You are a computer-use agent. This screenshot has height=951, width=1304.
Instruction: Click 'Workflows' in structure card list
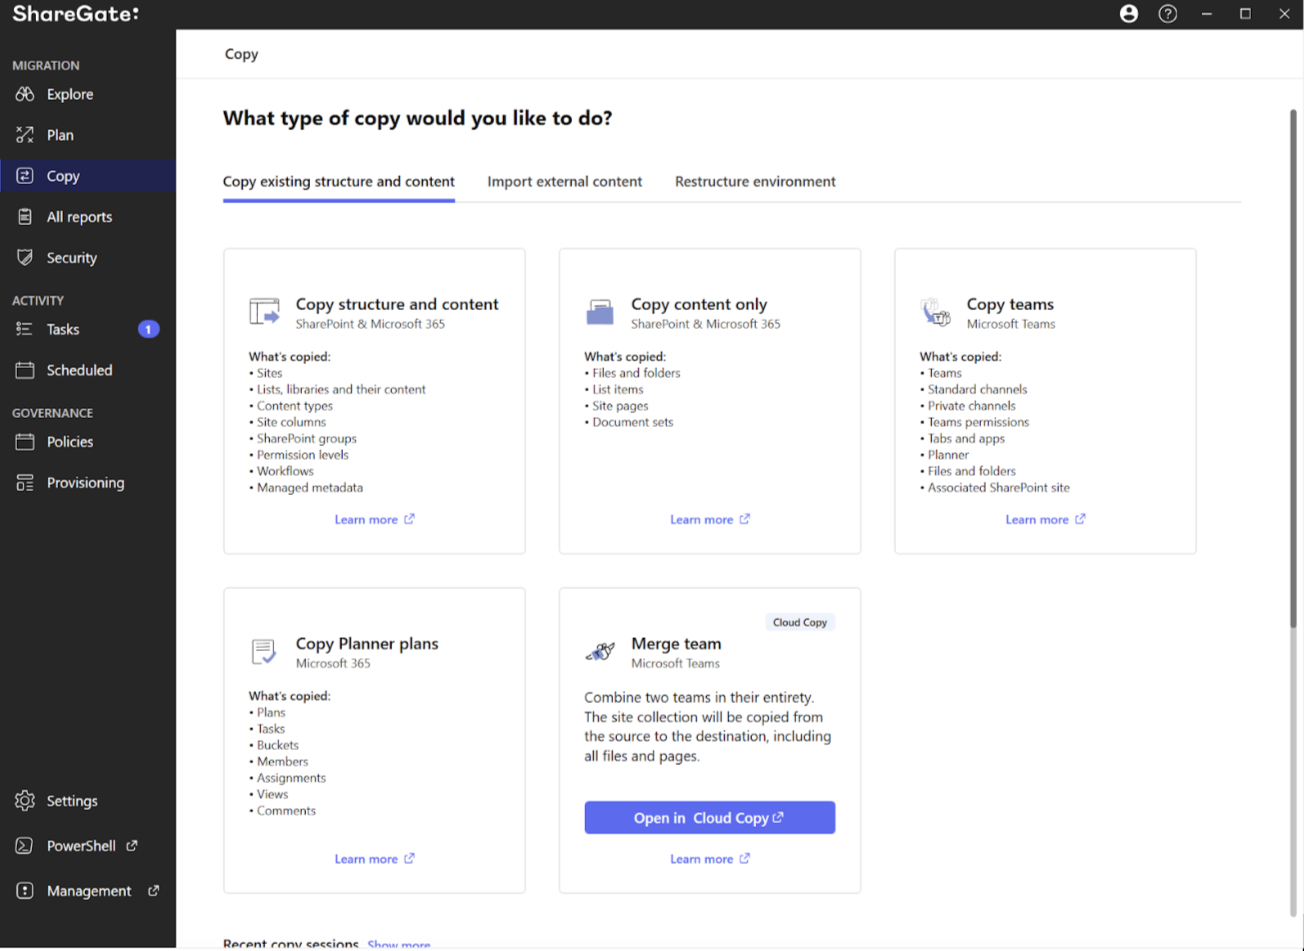(285, 471)
